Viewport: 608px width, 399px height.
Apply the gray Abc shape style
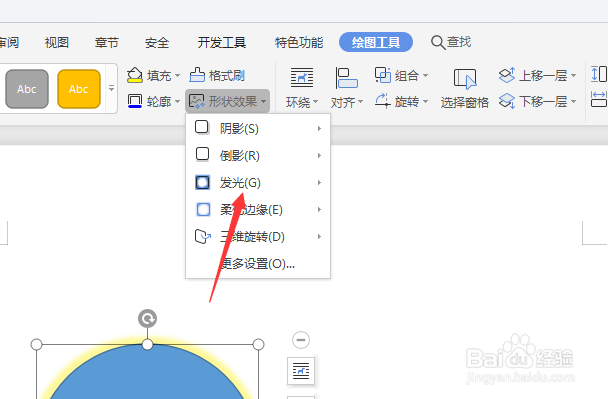point(27,89)
